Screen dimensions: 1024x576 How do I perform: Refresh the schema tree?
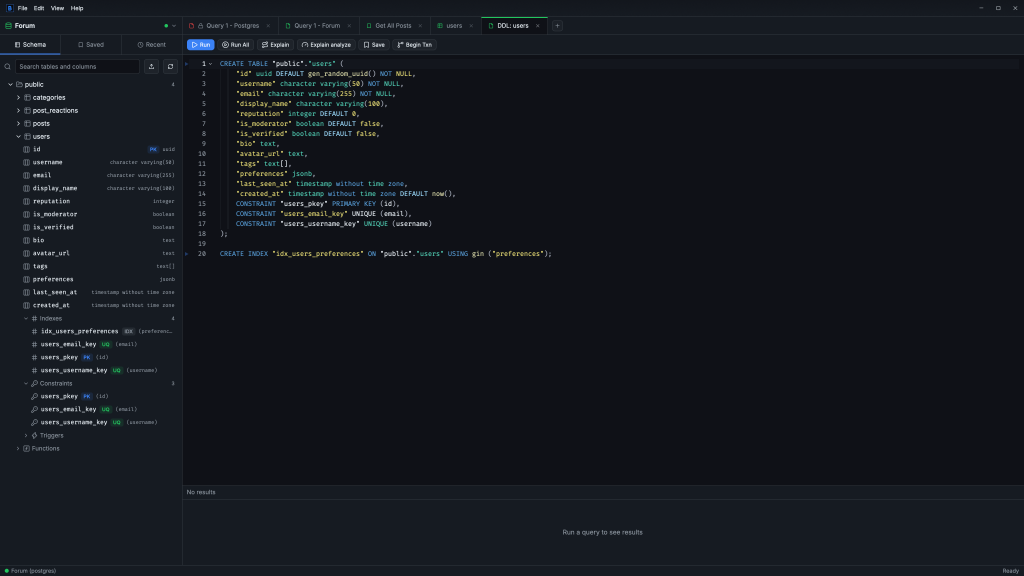[x=170, y=67]
